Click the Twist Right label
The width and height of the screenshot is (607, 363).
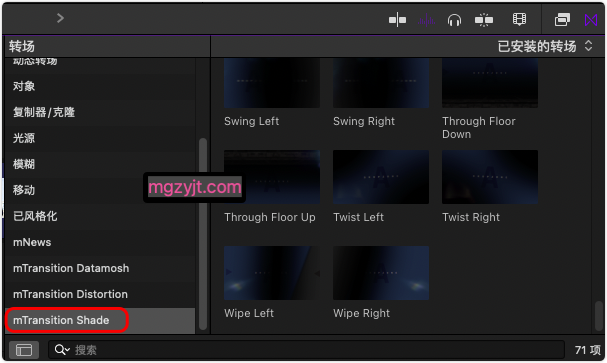click(x=471, y=217)
